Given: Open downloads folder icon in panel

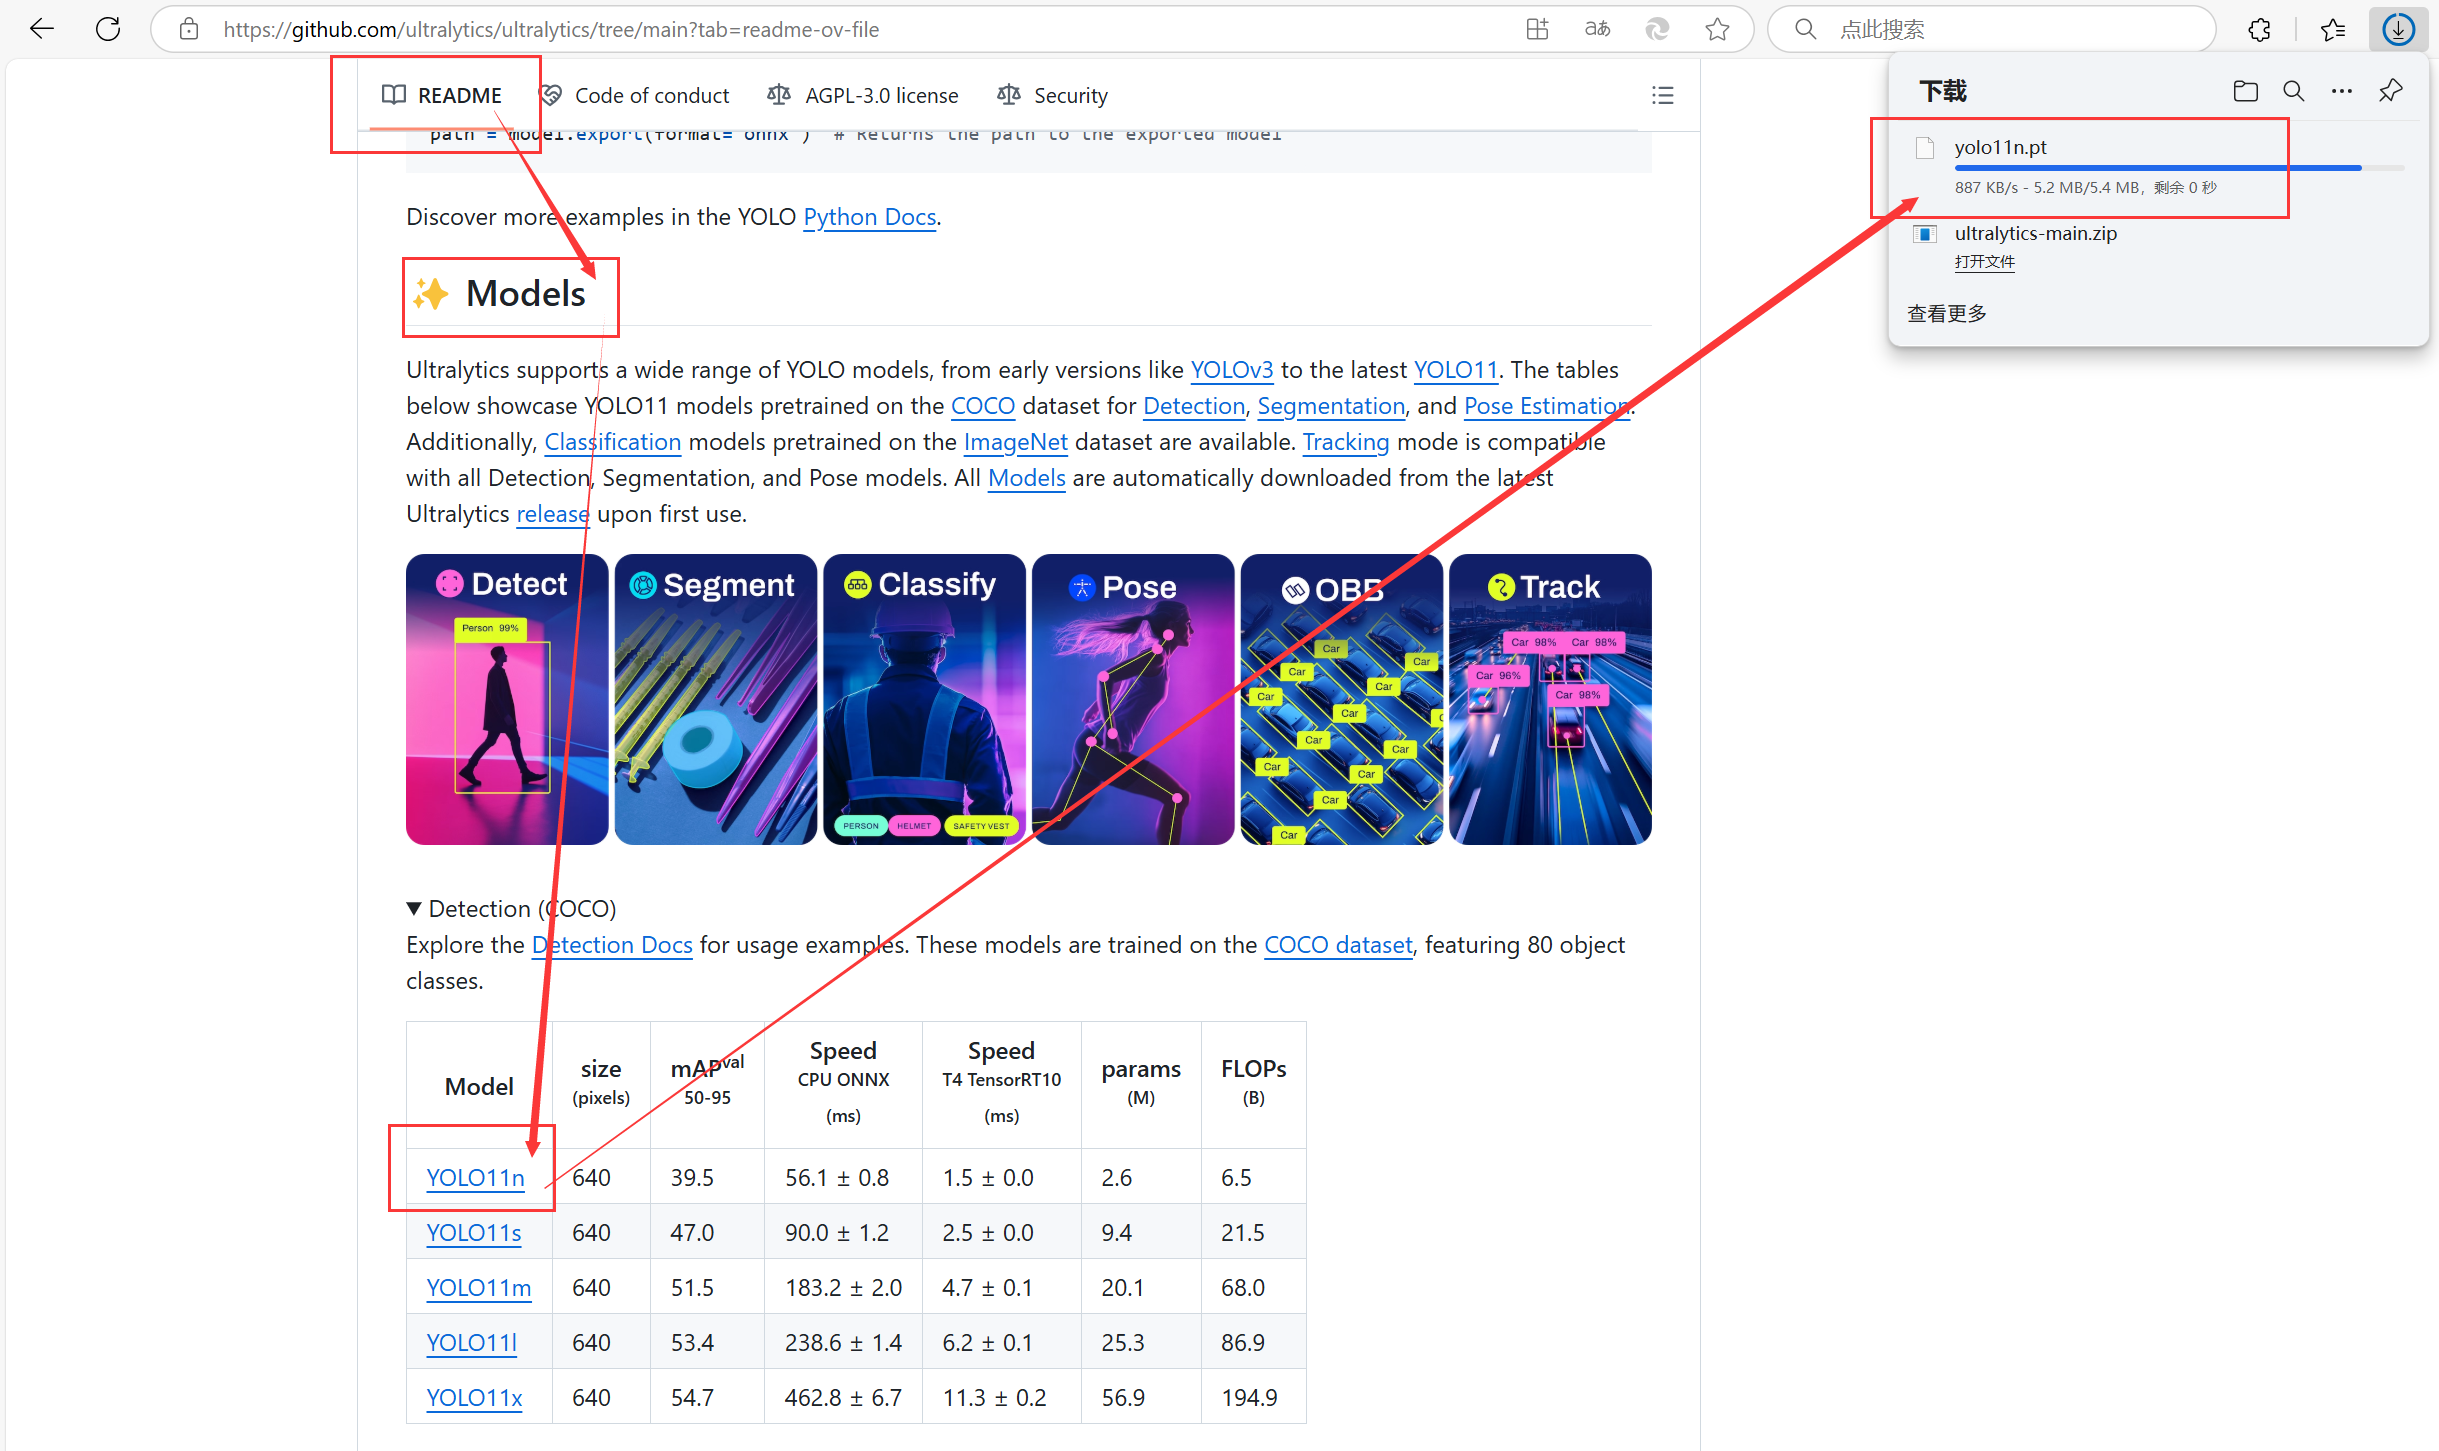Looking at the screenshot, I should [2245, 91].
